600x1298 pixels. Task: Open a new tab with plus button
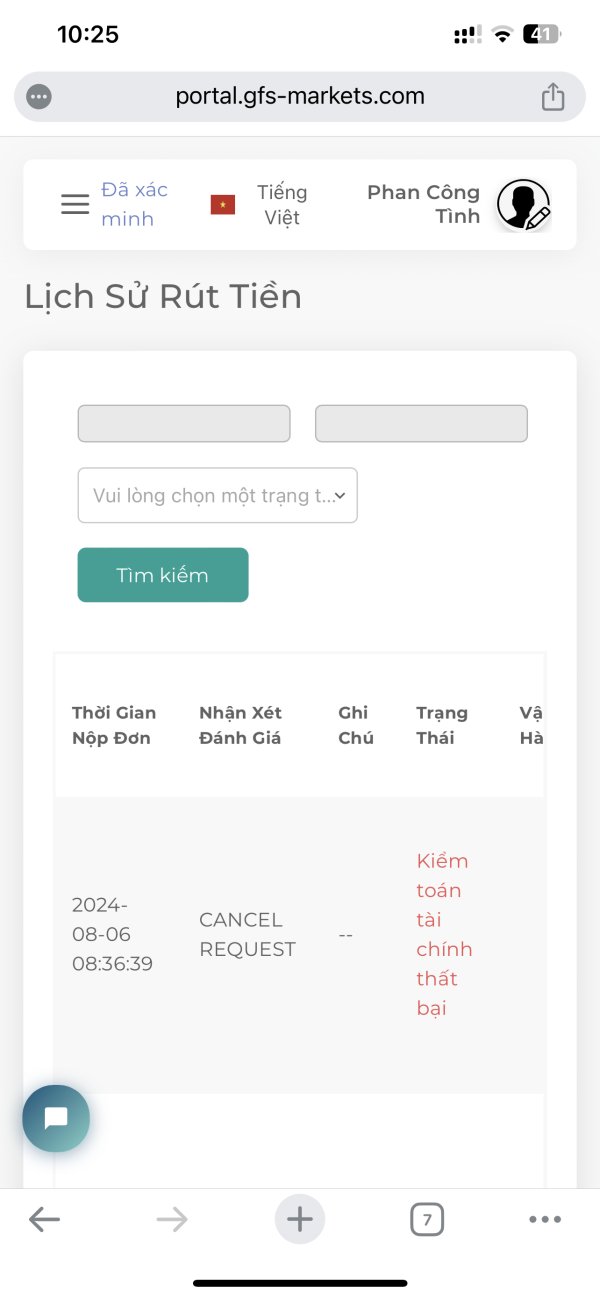pos(300,1219)
